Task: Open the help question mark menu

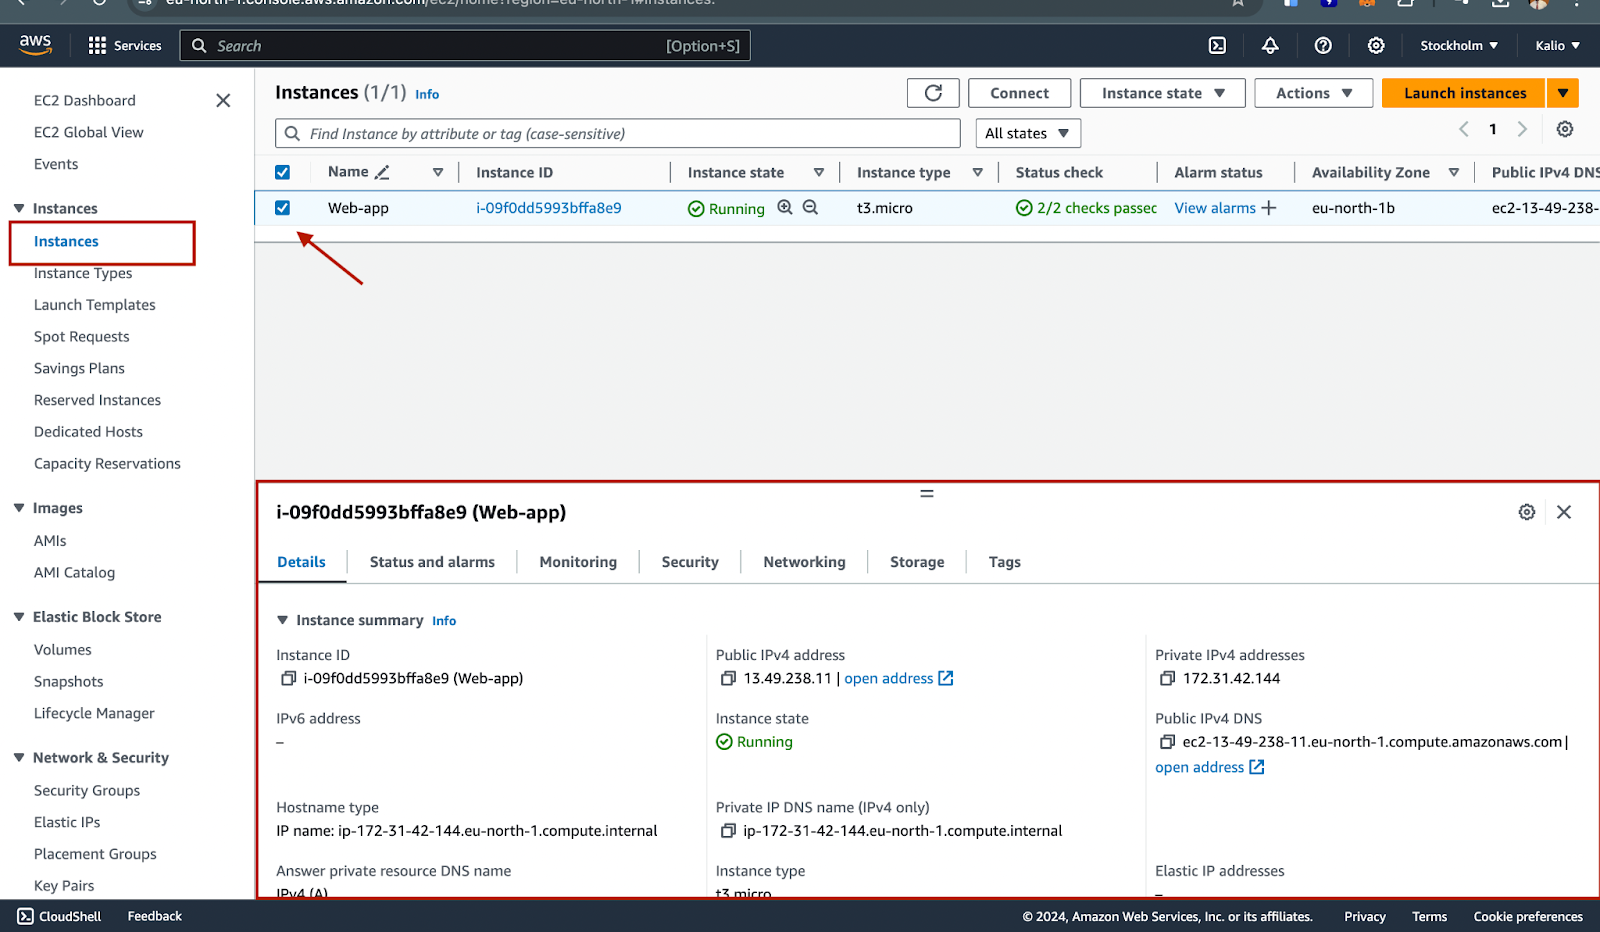Action: pyautogui.click(x=1323, y=46)
